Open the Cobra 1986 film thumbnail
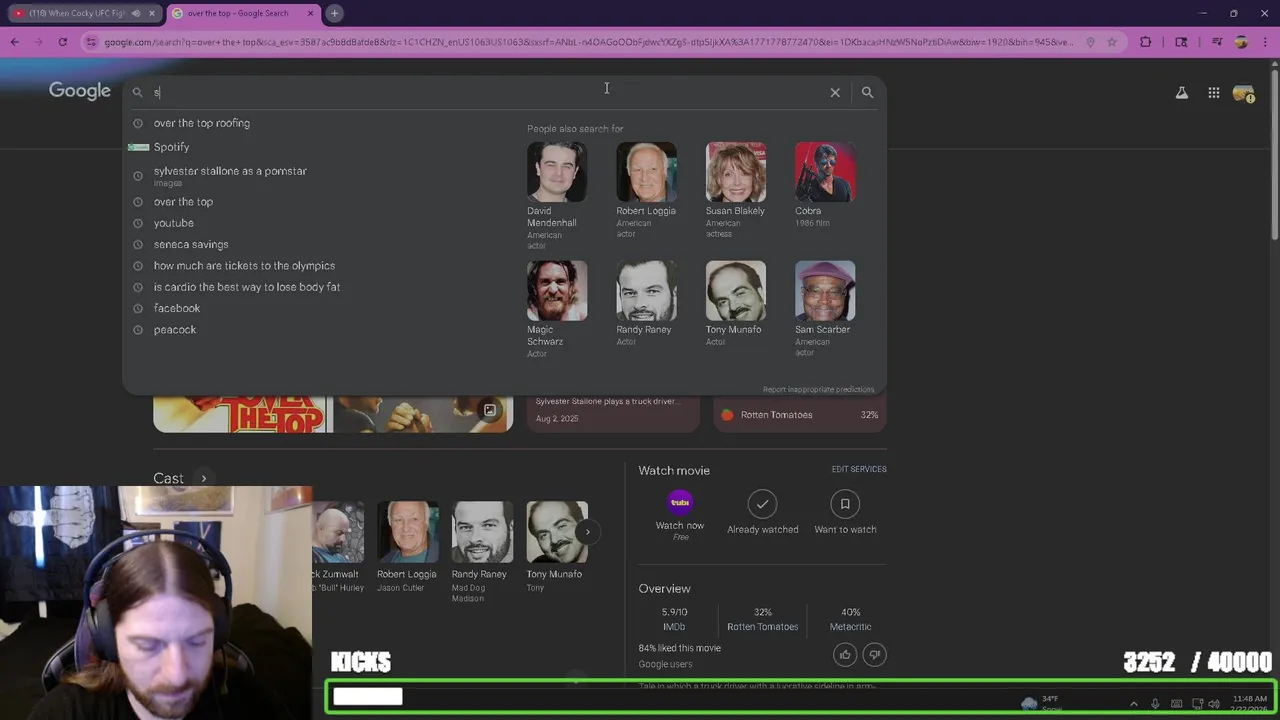 [x=825, y=172]
